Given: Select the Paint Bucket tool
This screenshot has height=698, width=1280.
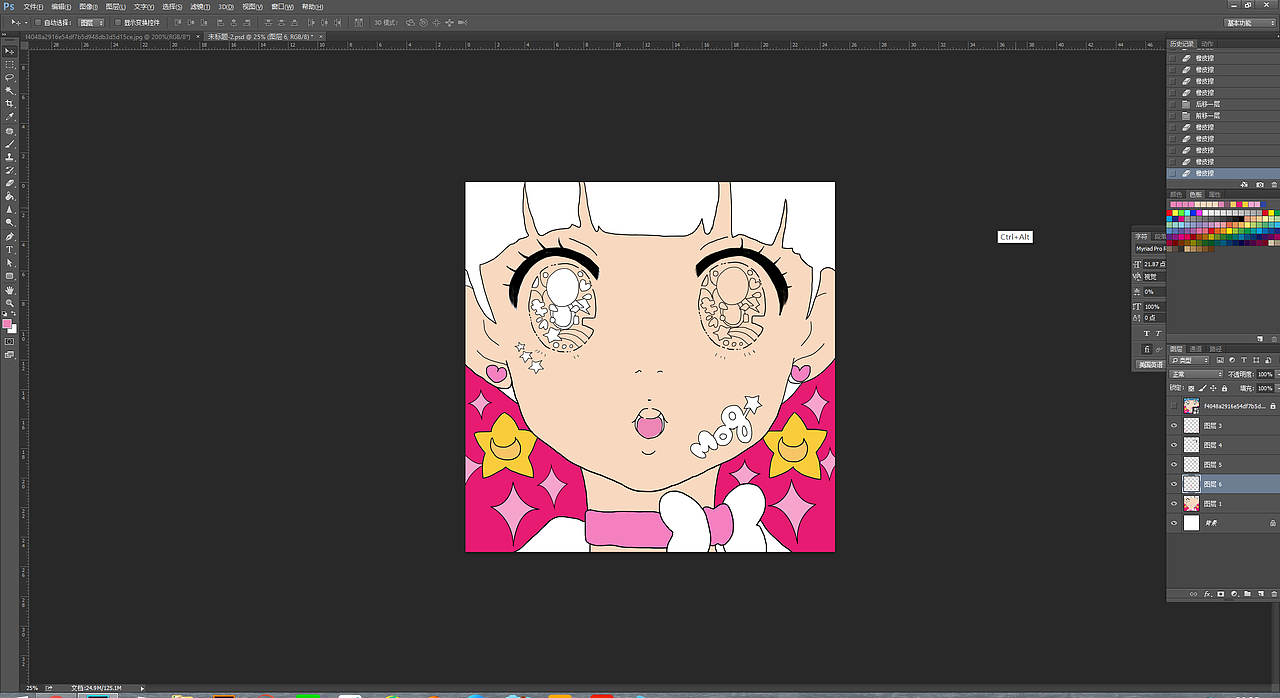Looking at the screenshot, I should [10, 196].
